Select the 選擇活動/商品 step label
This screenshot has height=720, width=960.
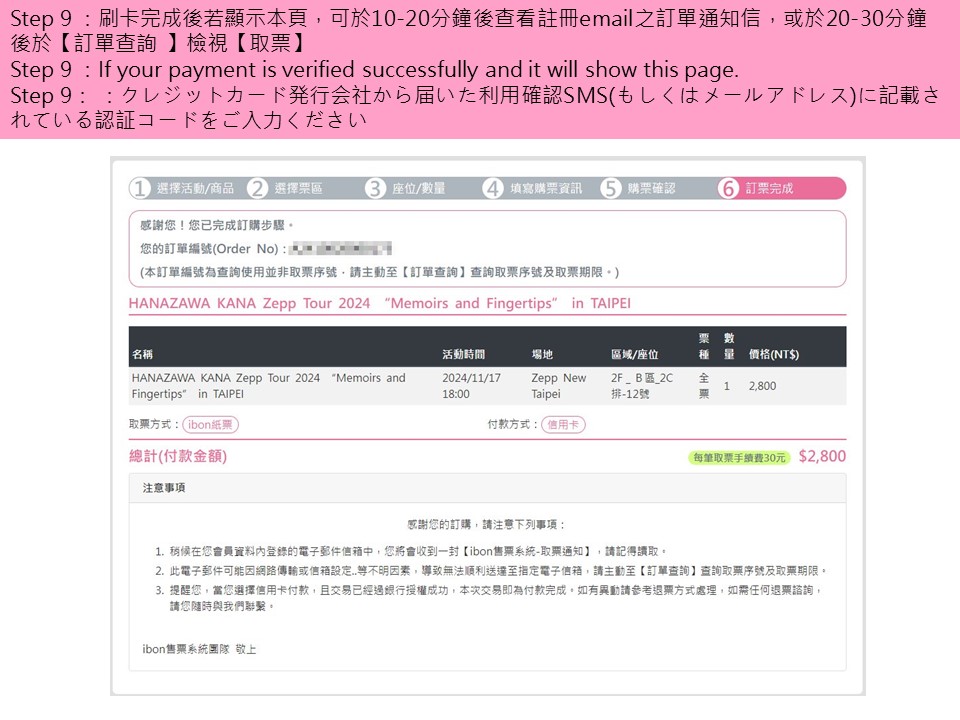pos(195,188)
